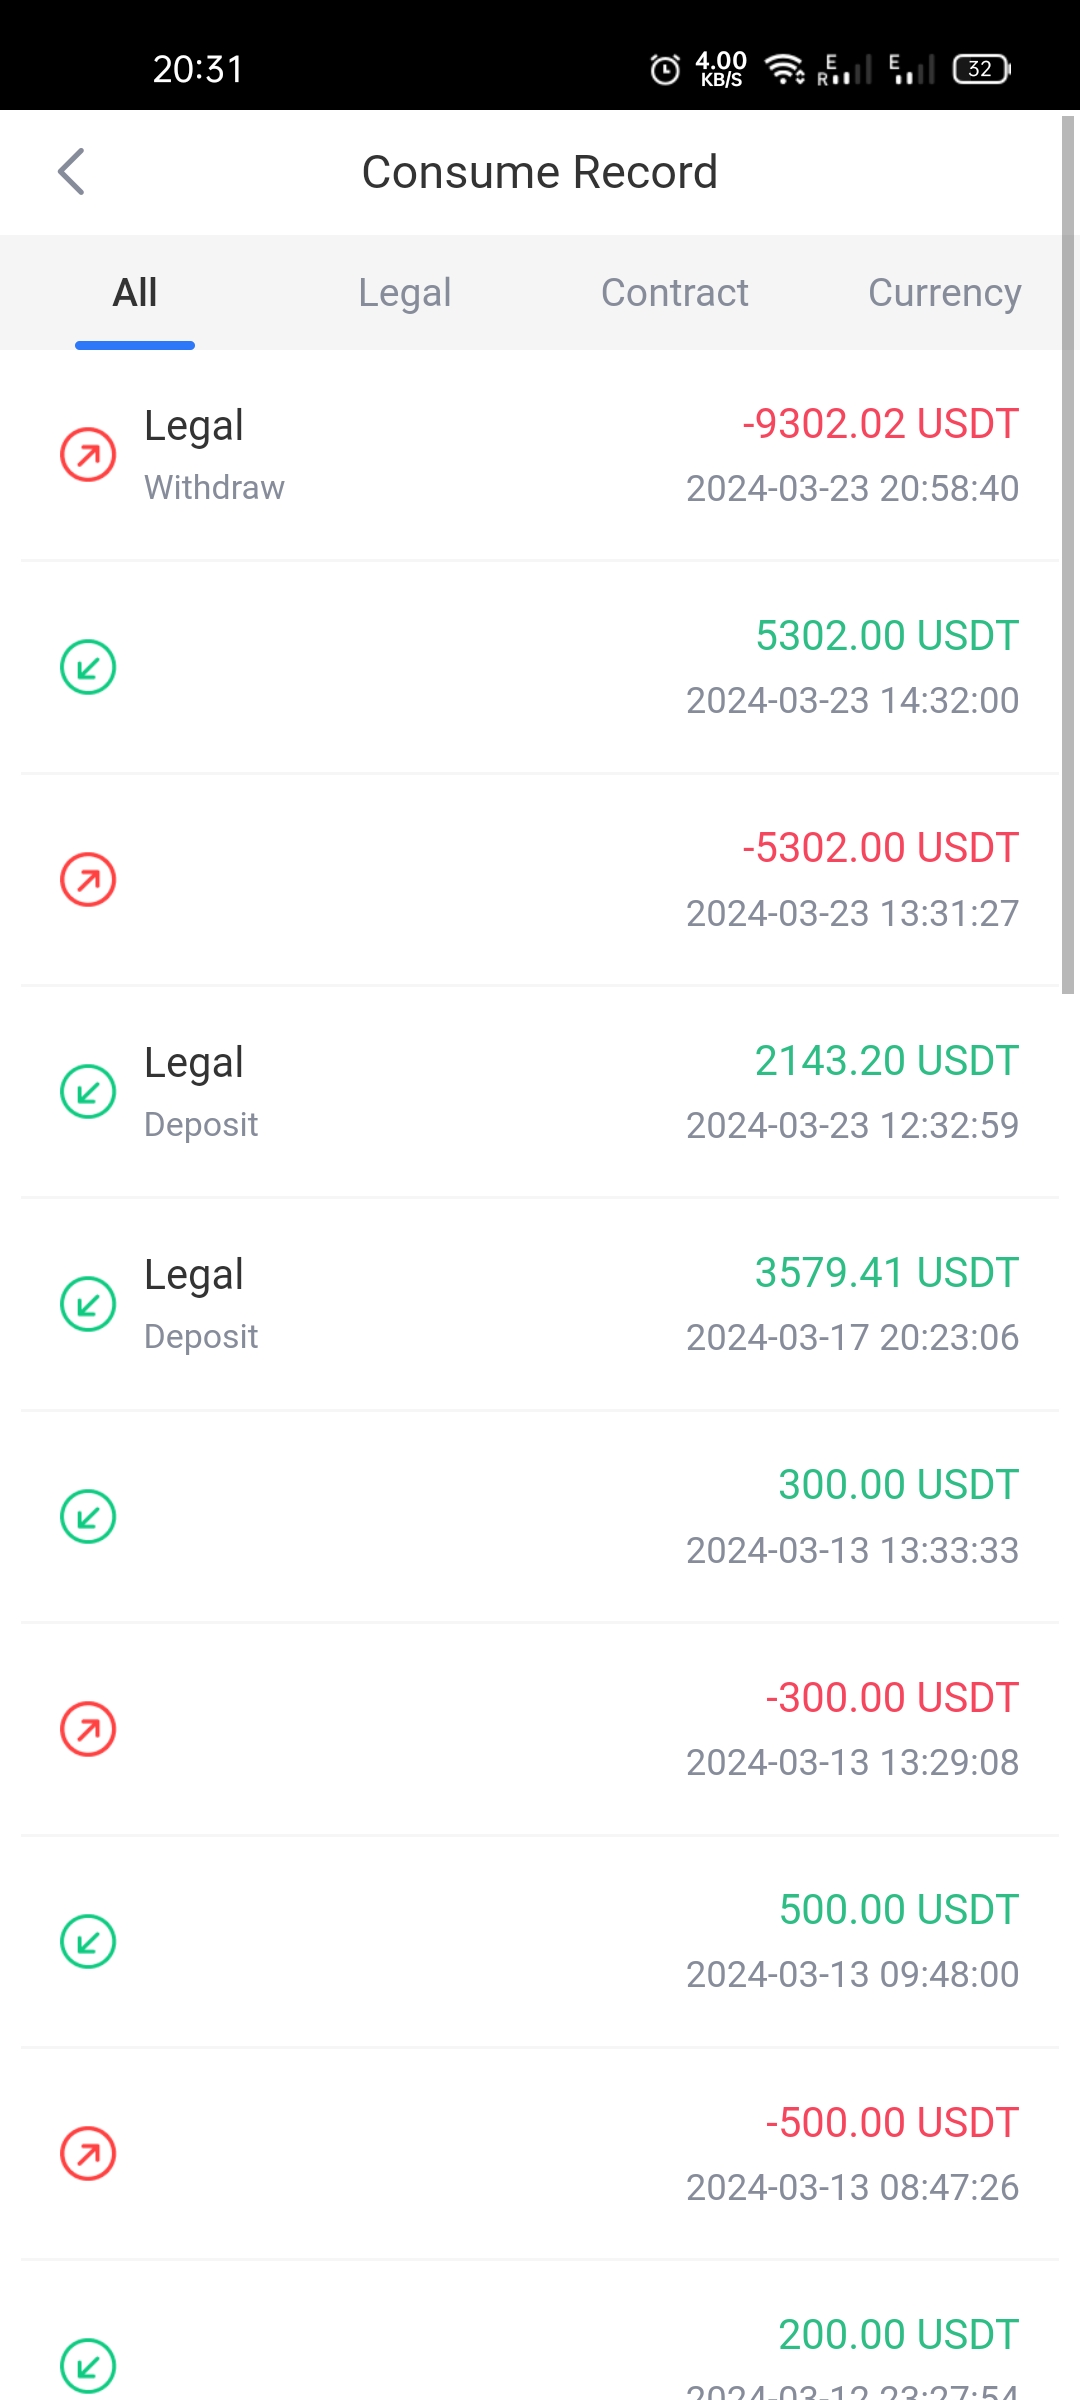The image size is (1080, 2400).
Task: Open the Contract tab
Action: tap(674, 293)
